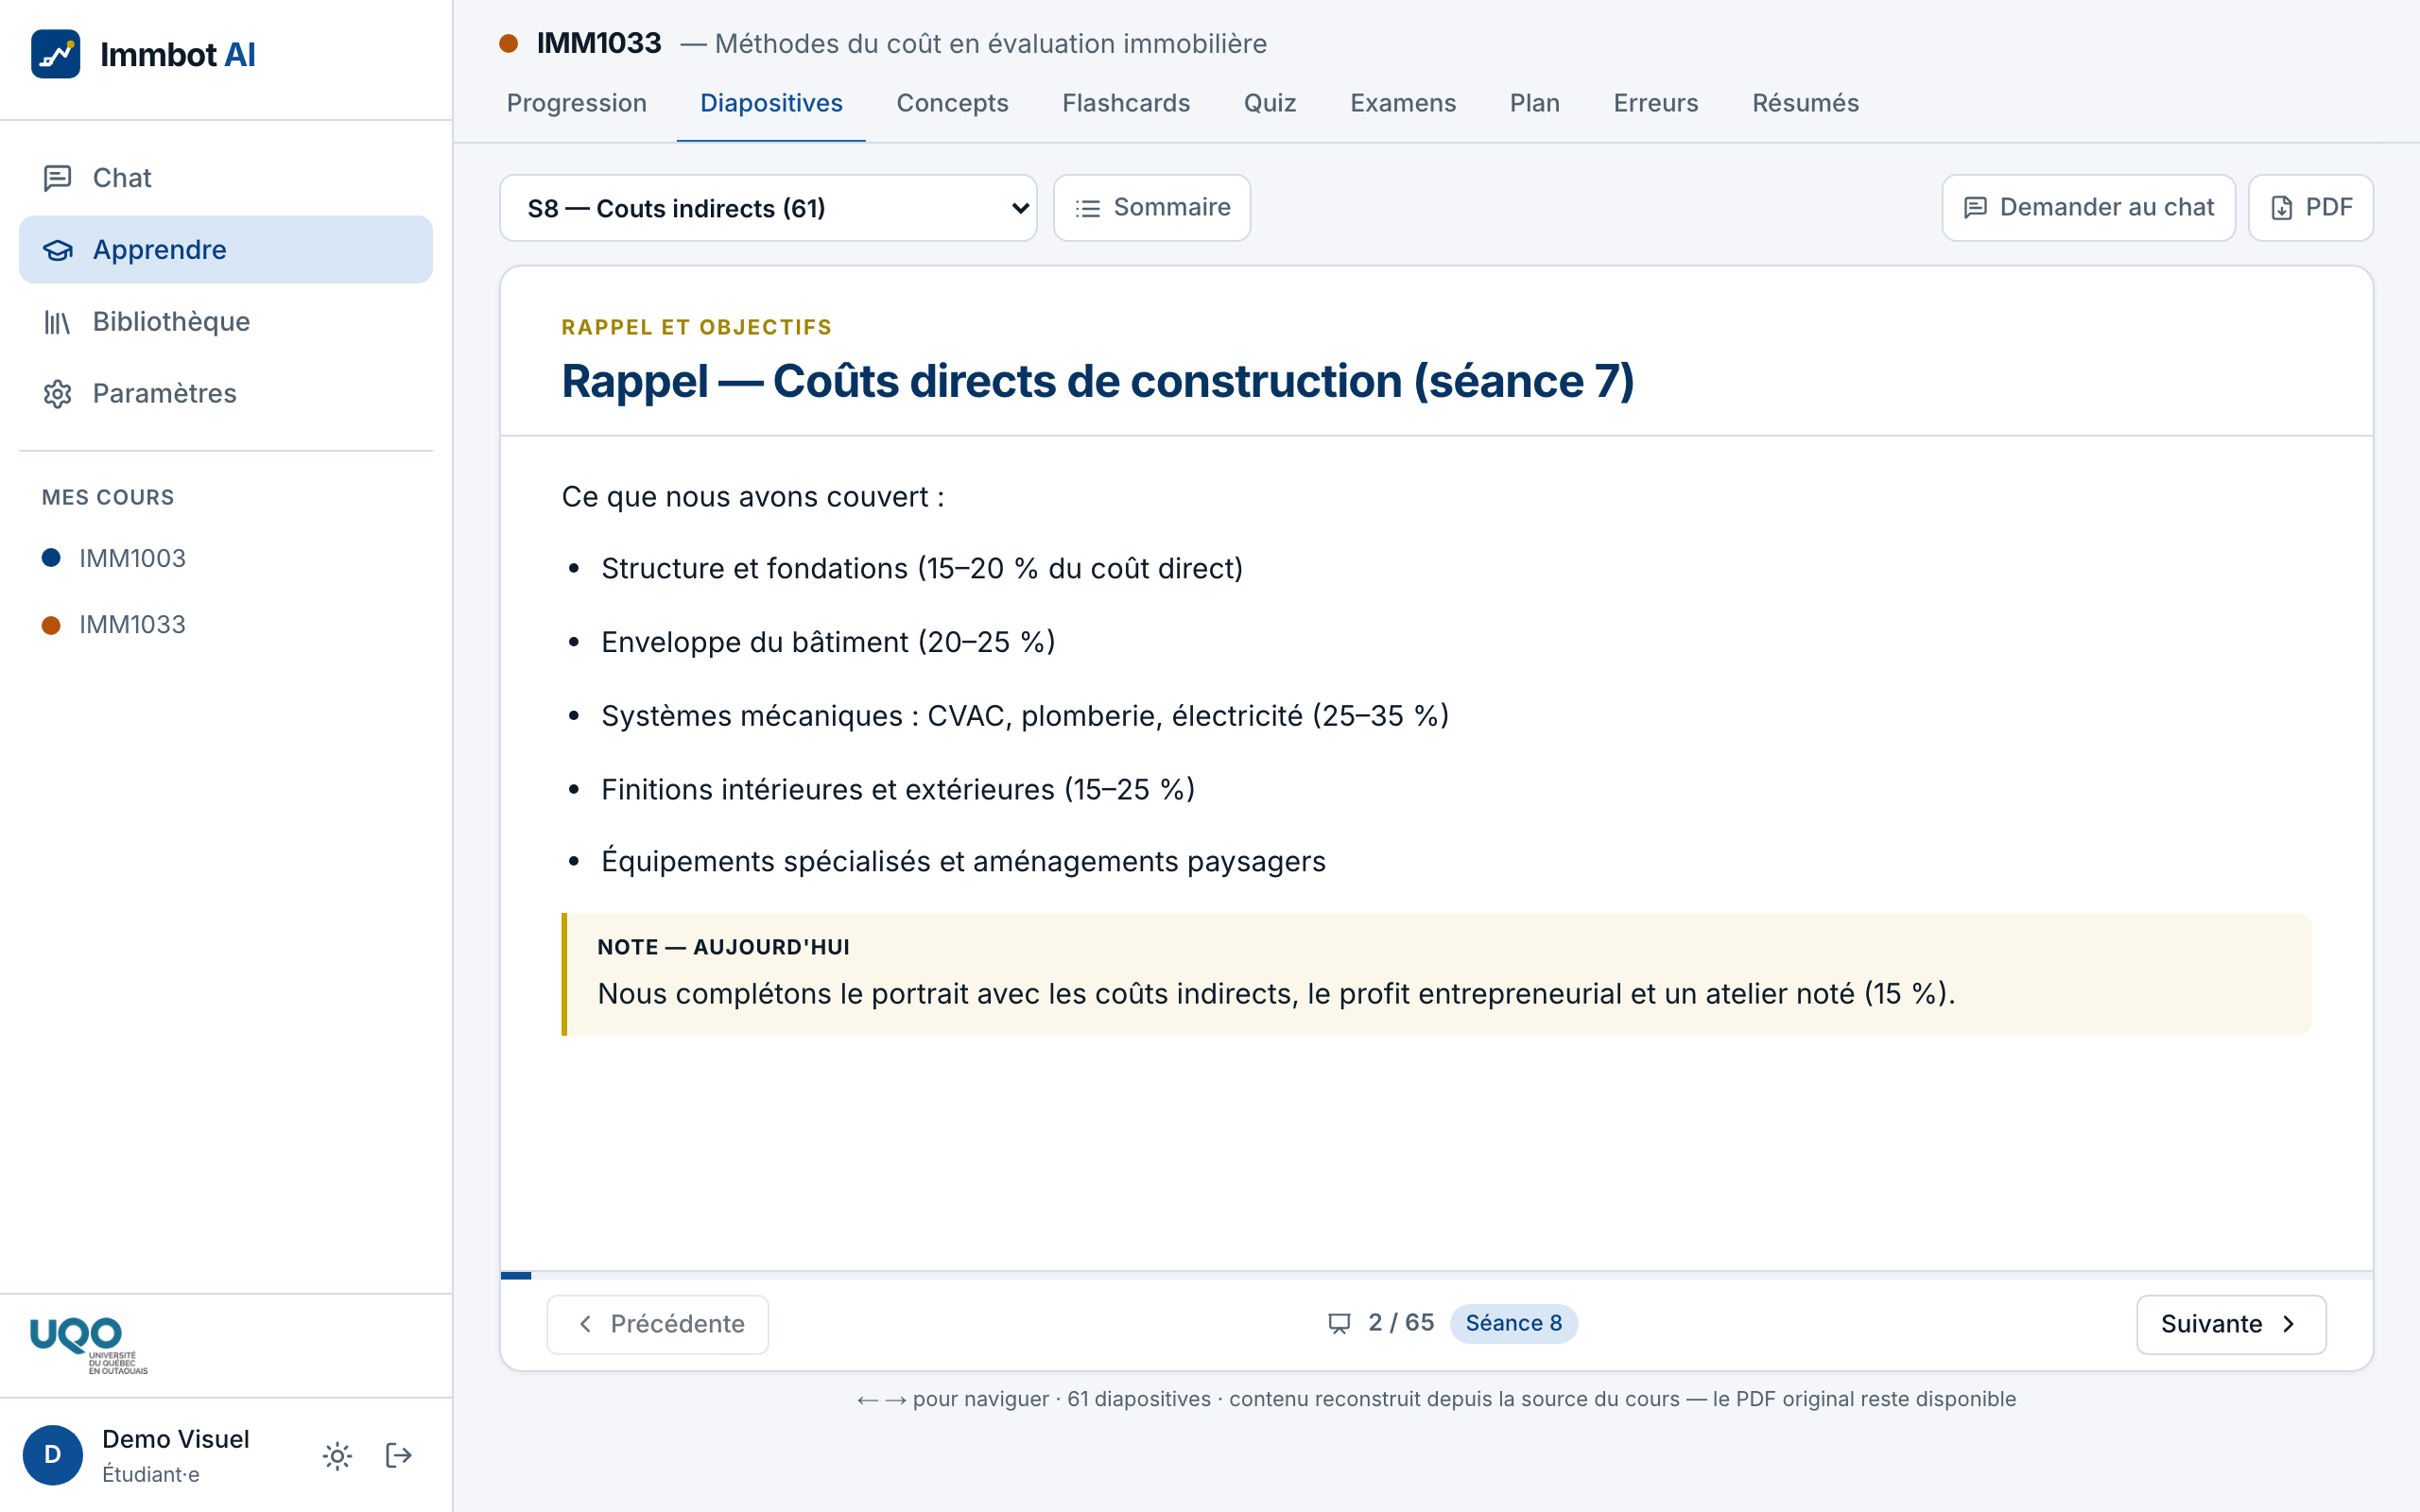Switch to the Flashcards tab

(1126, 103)
